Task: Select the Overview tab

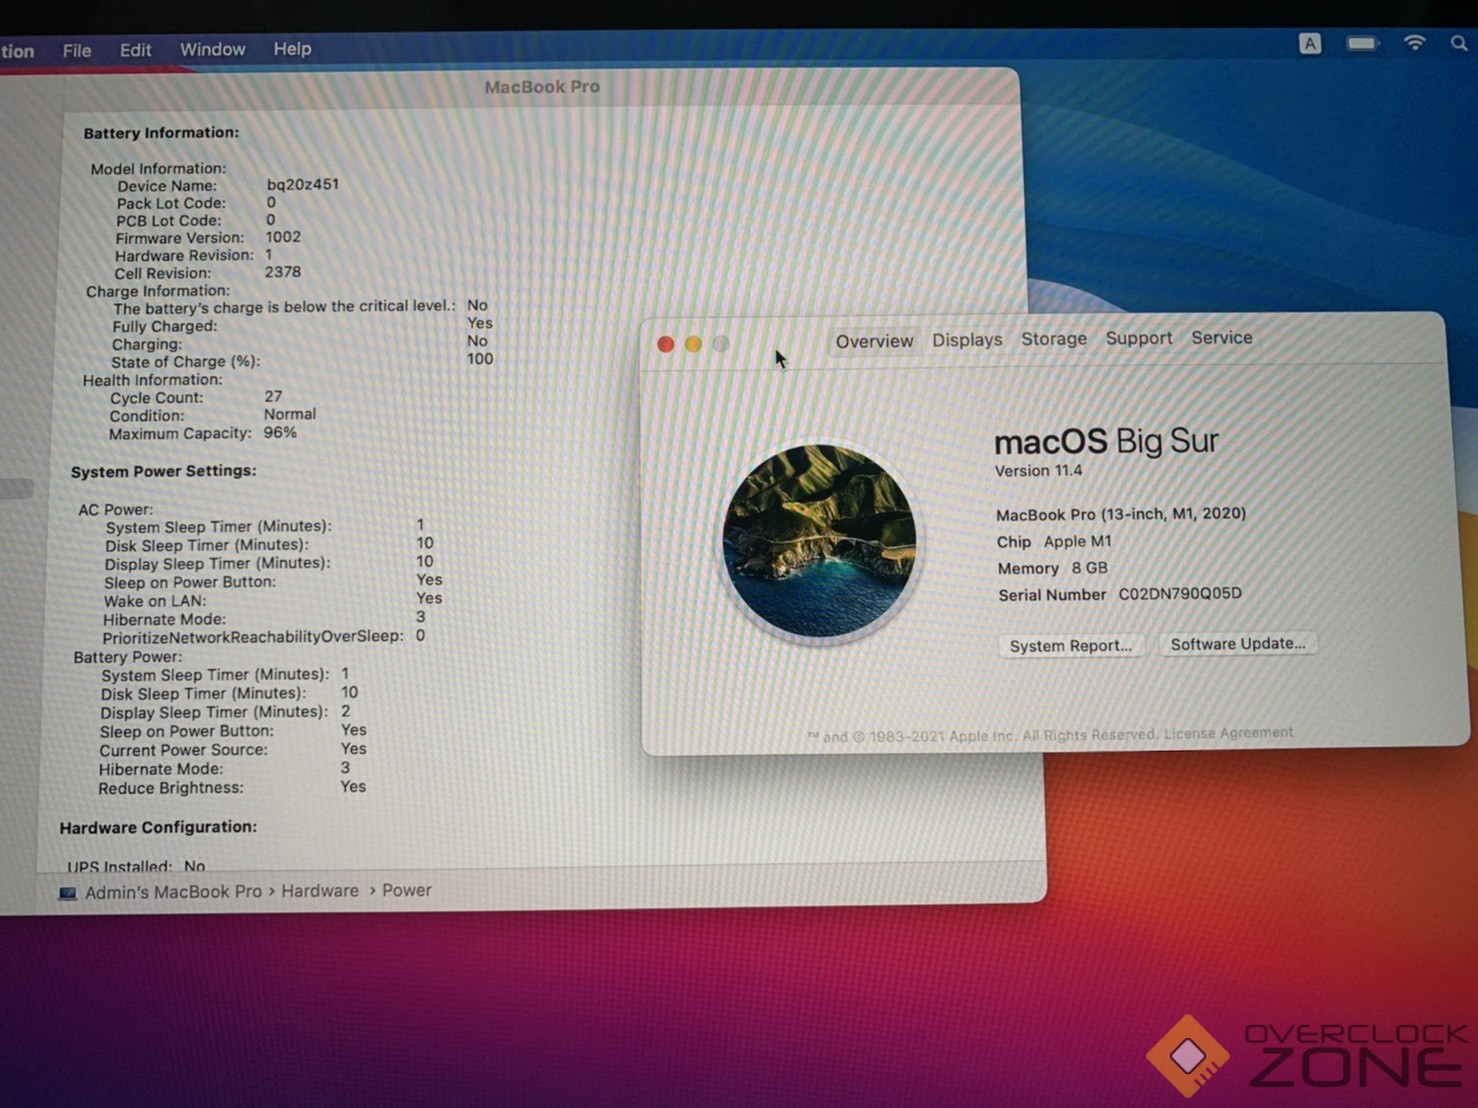Action: coord(874,341)
